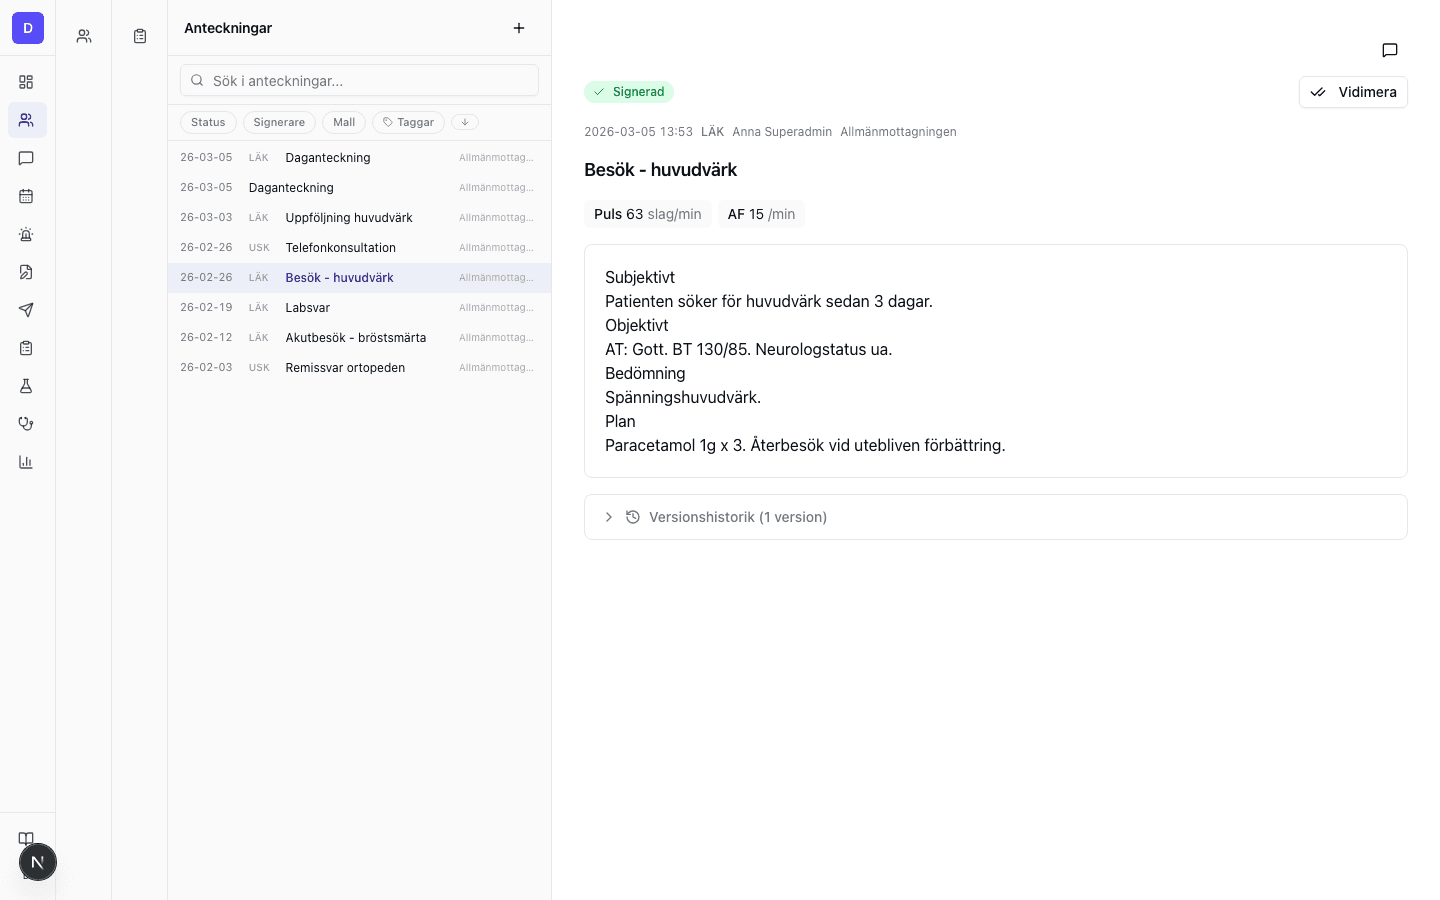Click the paper plane send icon

pyautogui.click(x=26, y=310)
